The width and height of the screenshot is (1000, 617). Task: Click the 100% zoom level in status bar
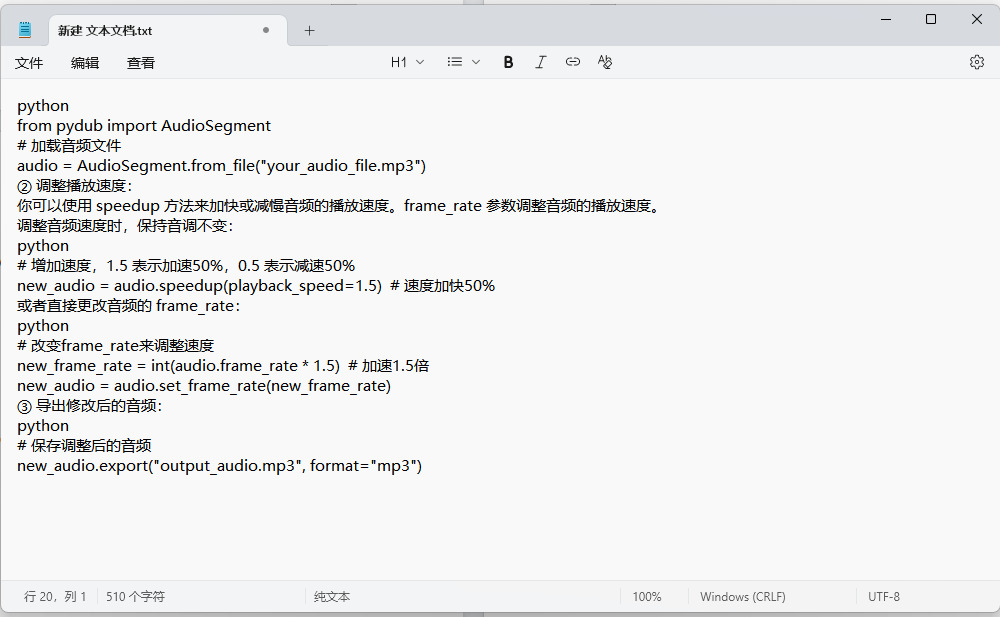click(x=647, y=597)
